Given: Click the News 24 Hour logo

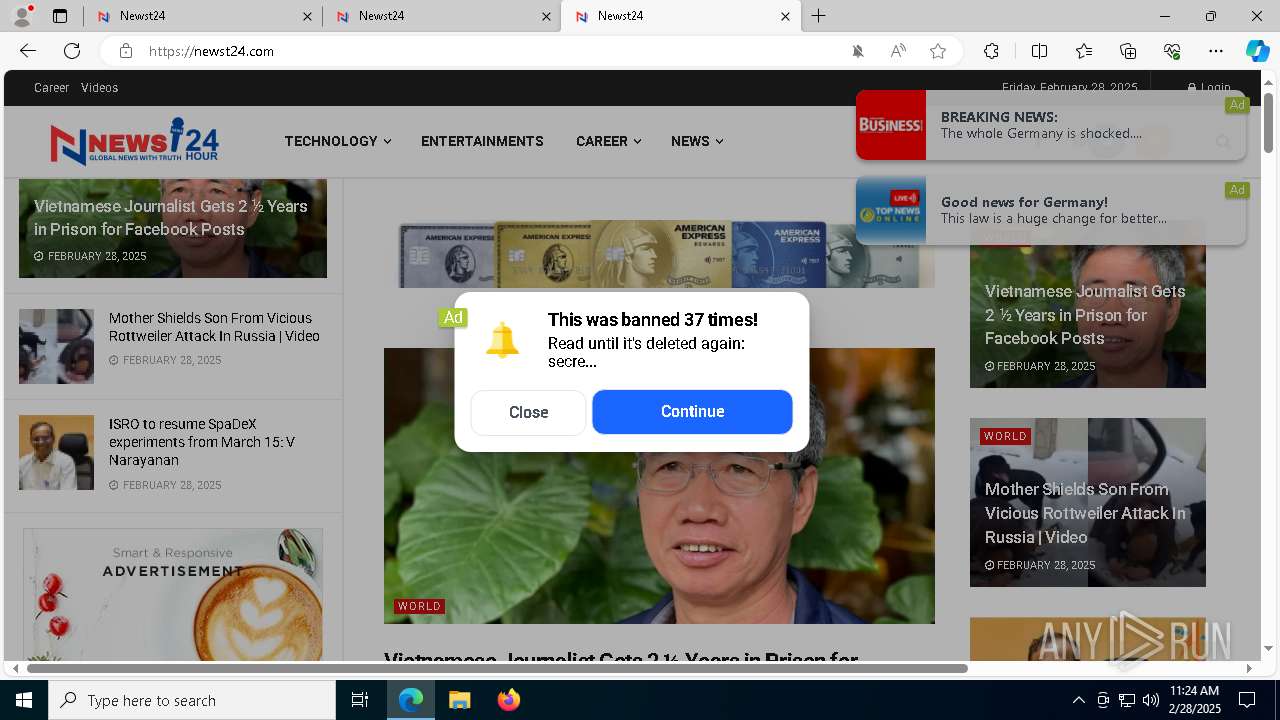Looking at the screenshot, I should 134,141.
